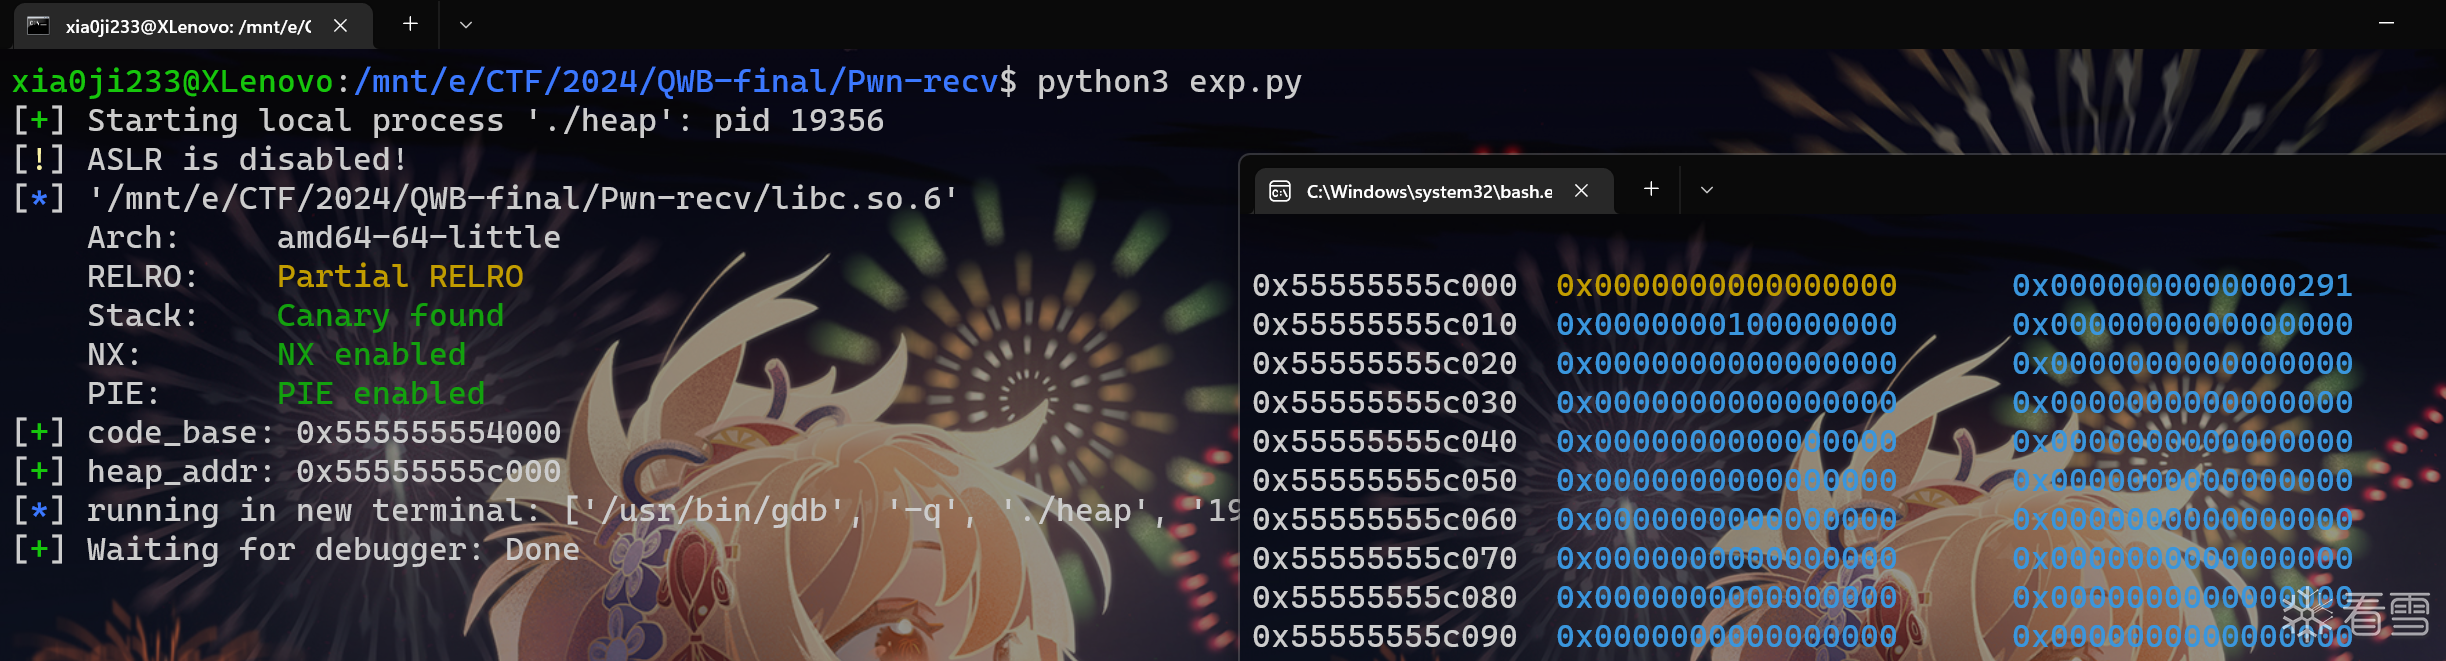
Task: Click address 0x55555555c030 in dump
Action: point(1385,403)
